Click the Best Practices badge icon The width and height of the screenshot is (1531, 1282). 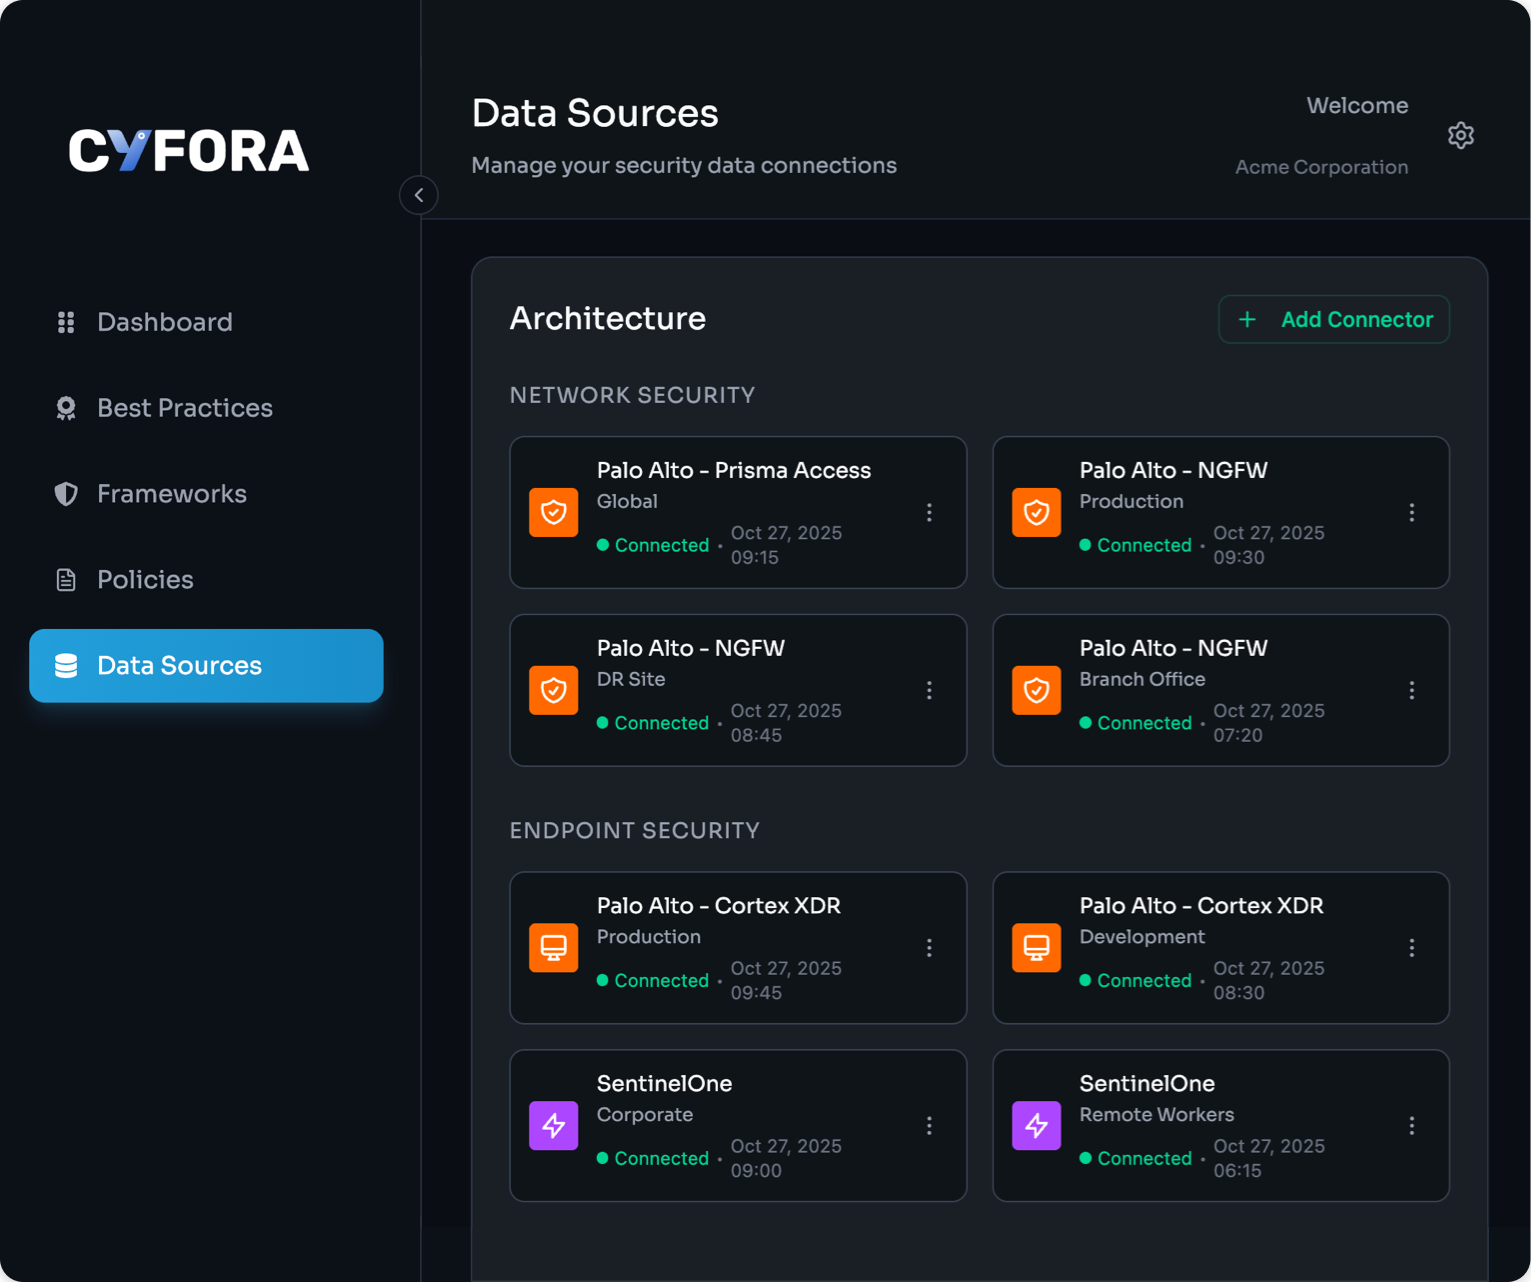[66, 408]
